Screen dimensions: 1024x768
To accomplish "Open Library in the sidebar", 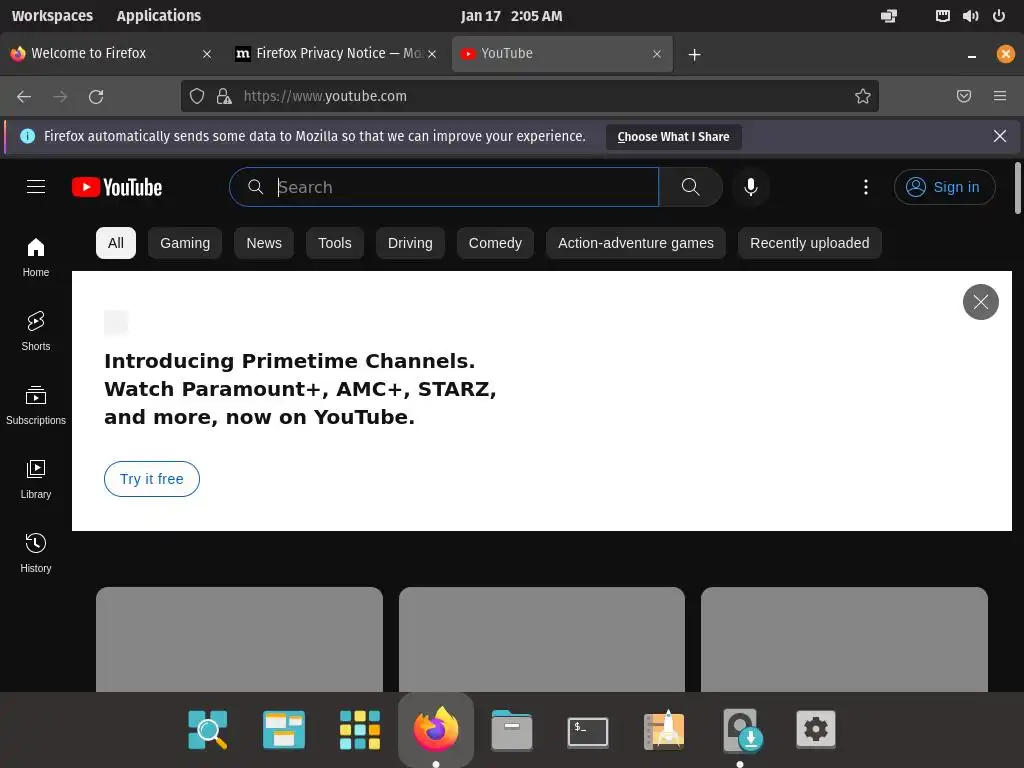I will tap(36, 479).
